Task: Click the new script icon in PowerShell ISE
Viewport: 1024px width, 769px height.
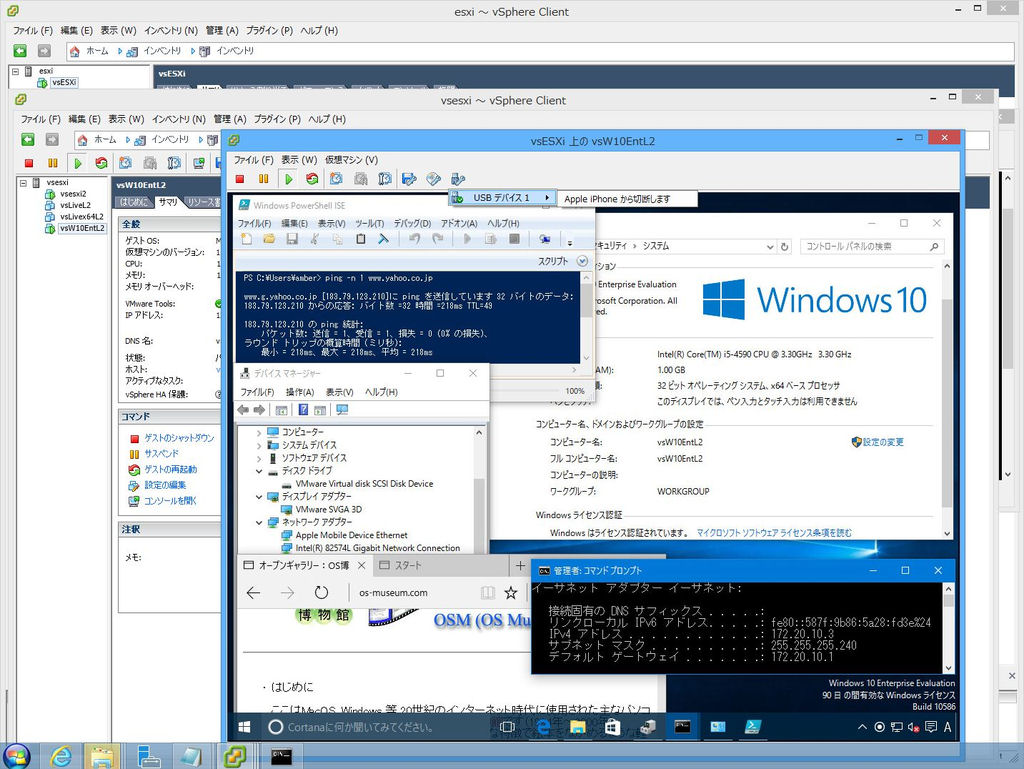Action: pyautogui.click(x=246, y=240)
